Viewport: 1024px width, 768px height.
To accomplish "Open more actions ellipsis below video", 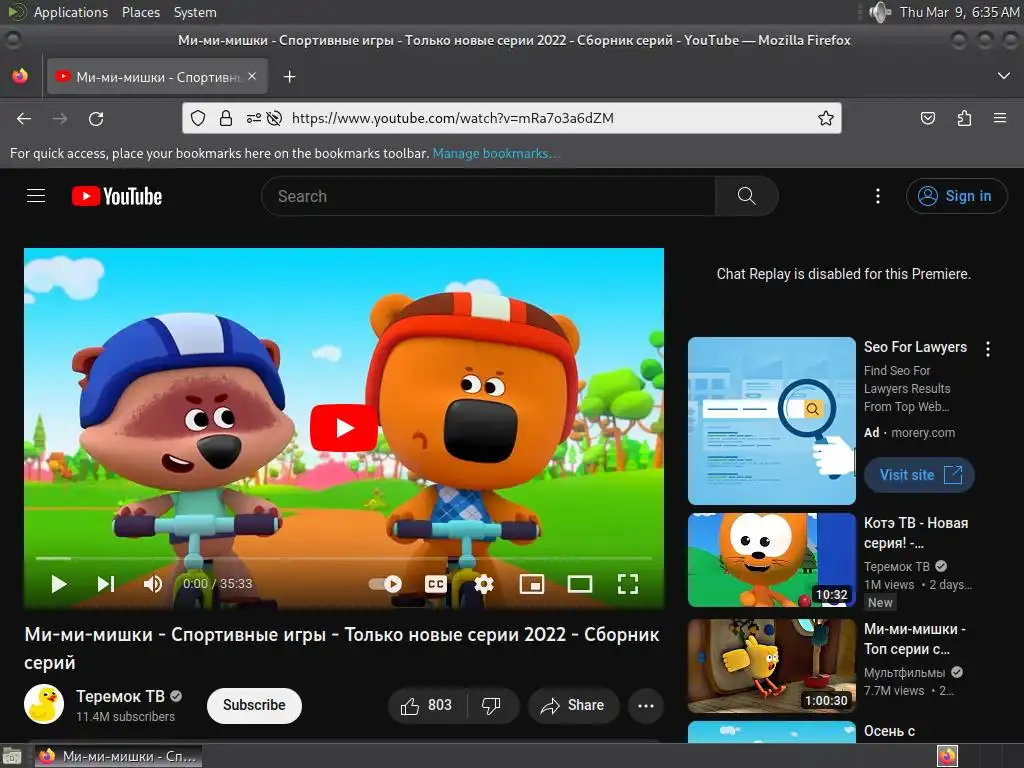I will (x=646, y=705).
